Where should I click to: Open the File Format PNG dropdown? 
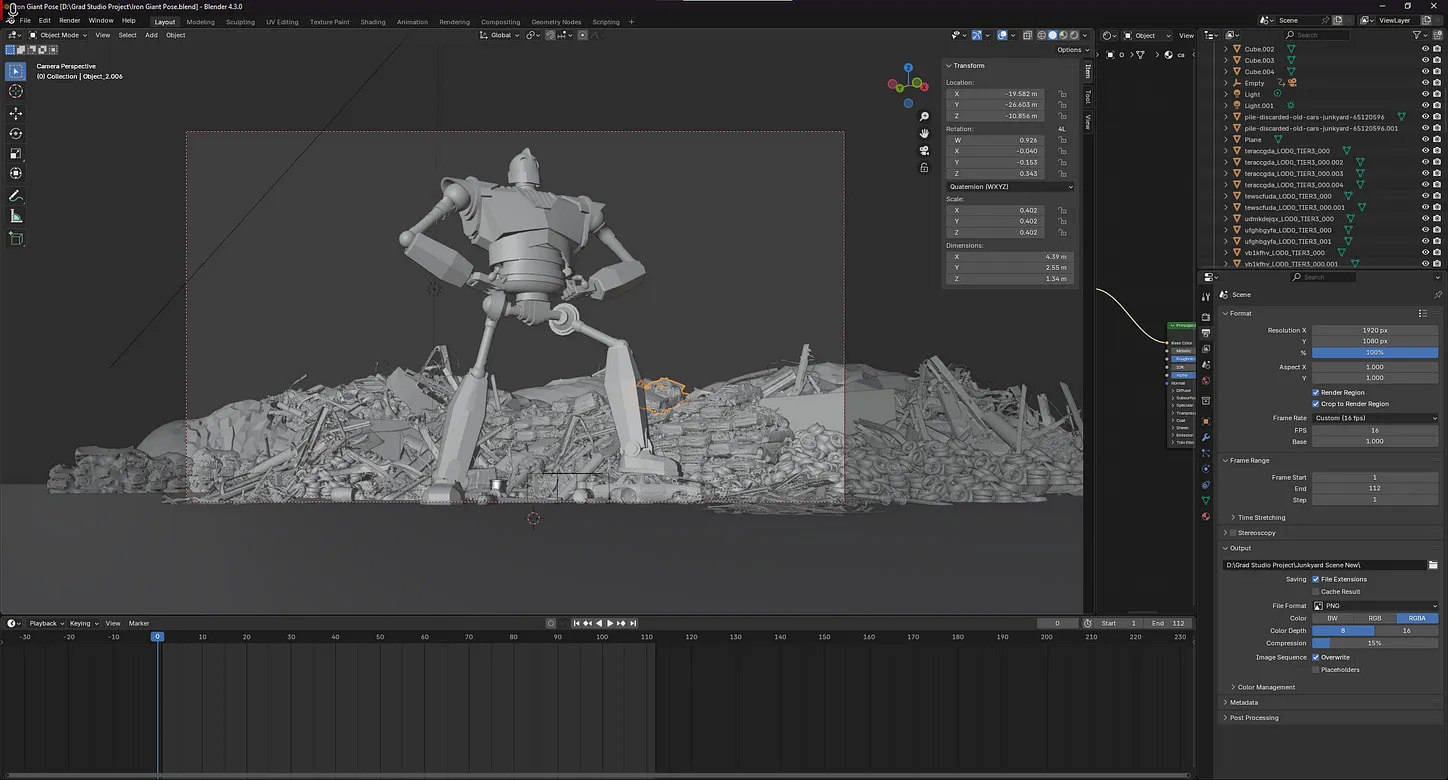pyautogui.click(x=1375, y=606)
